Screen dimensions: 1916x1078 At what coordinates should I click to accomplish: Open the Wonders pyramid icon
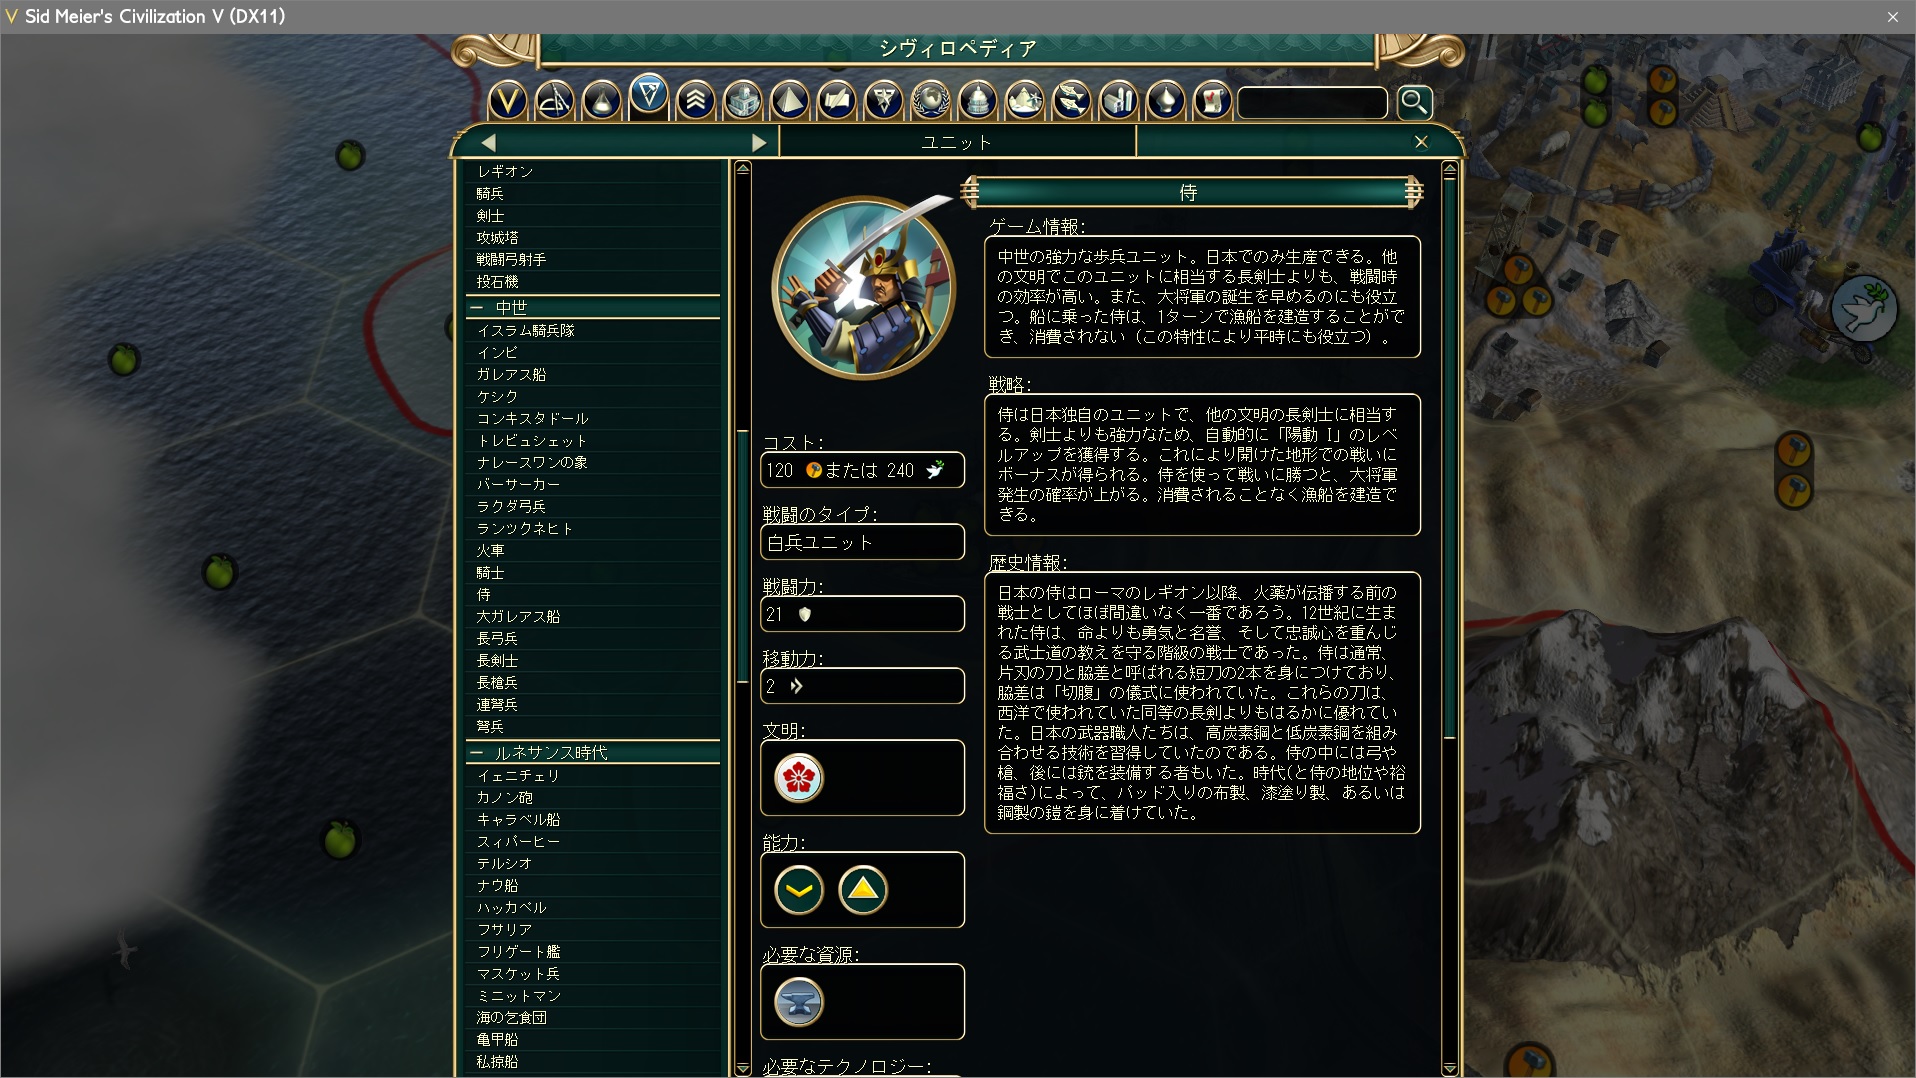coord(789,100)
